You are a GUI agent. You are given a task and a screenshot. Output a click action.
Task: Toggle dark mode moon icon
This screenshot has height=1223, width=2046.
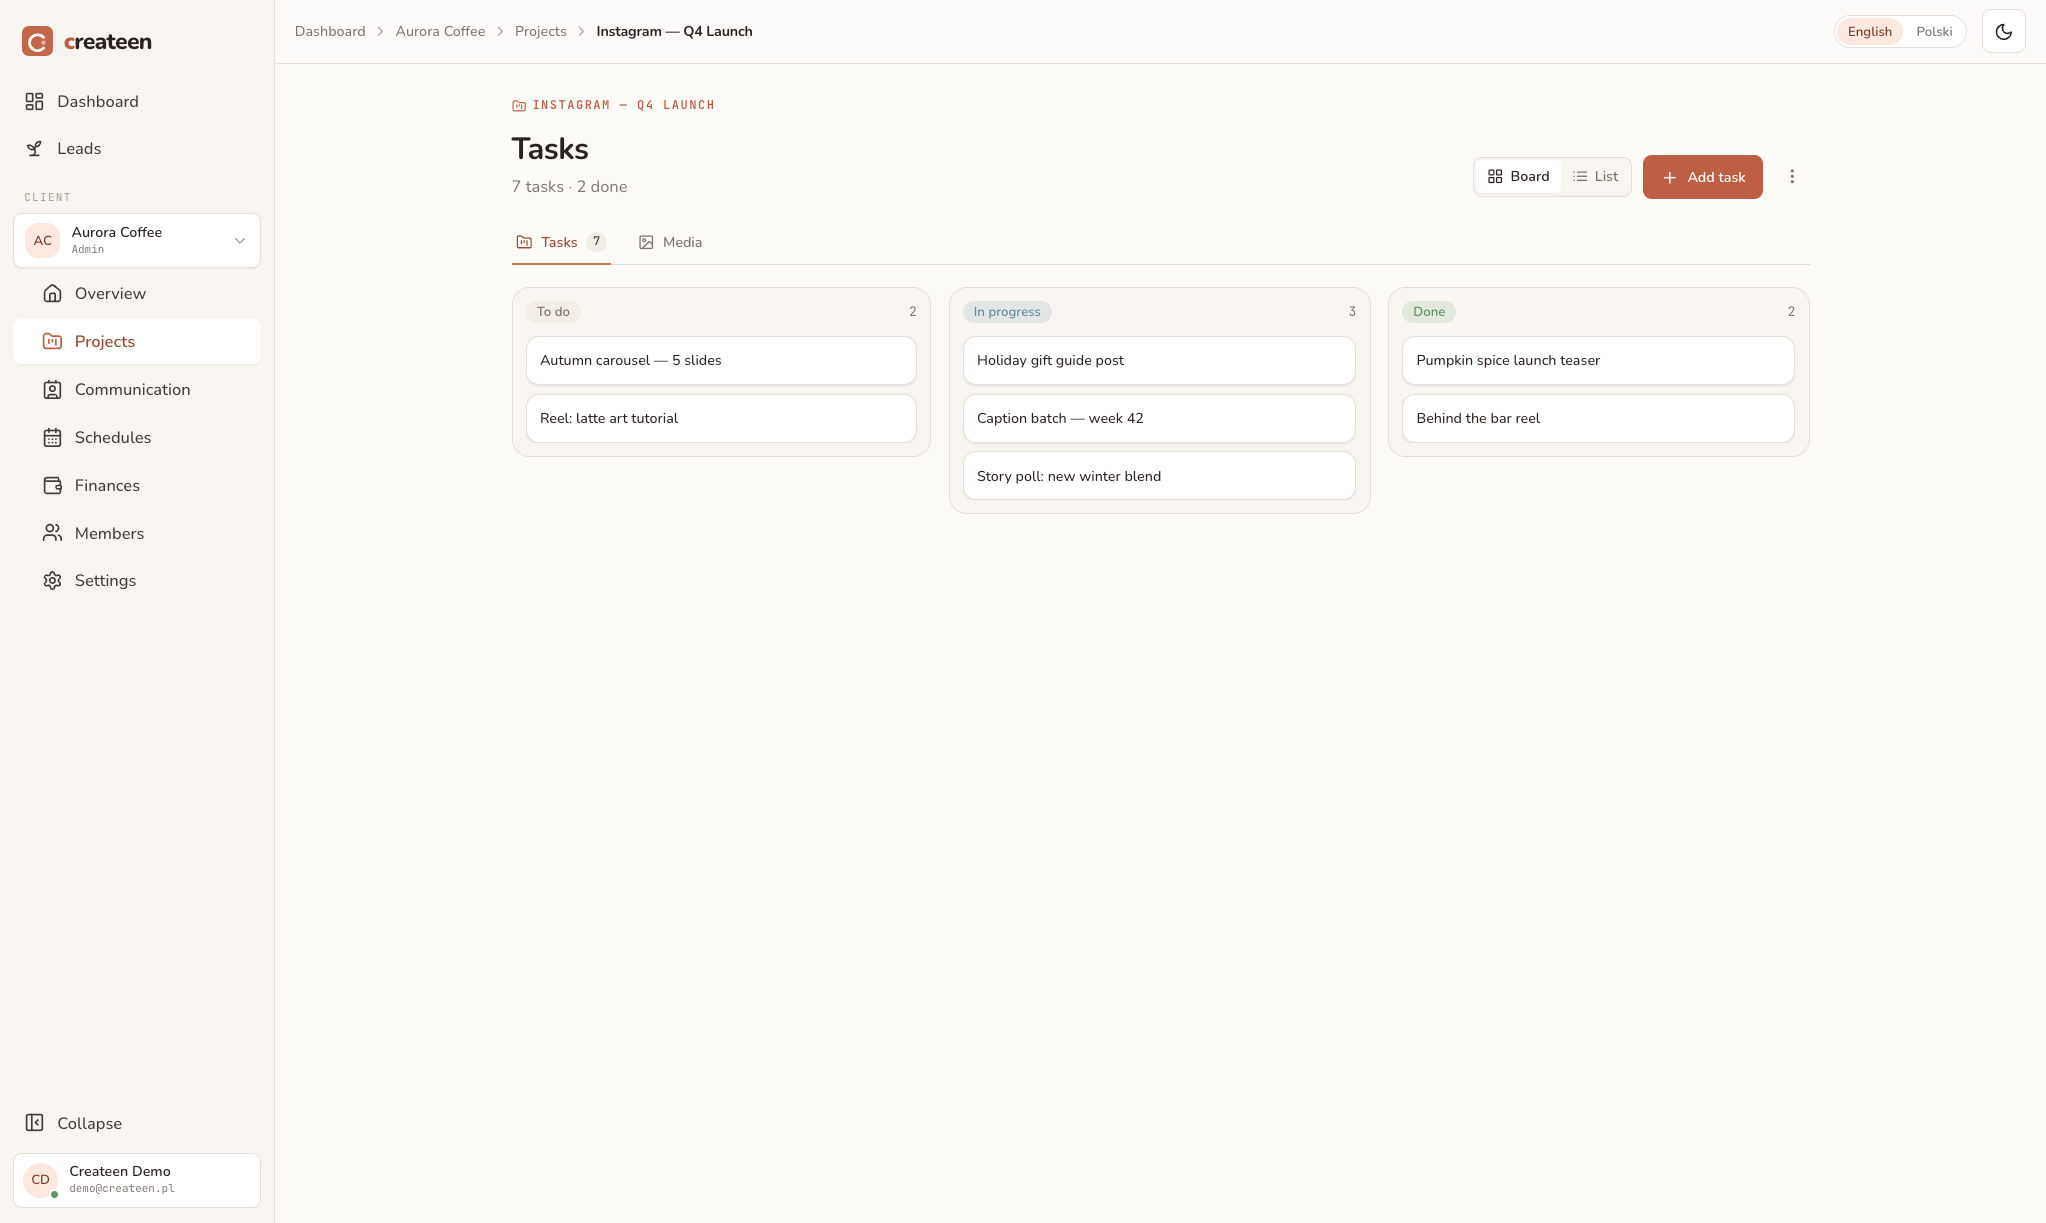tap(2004, 31)
